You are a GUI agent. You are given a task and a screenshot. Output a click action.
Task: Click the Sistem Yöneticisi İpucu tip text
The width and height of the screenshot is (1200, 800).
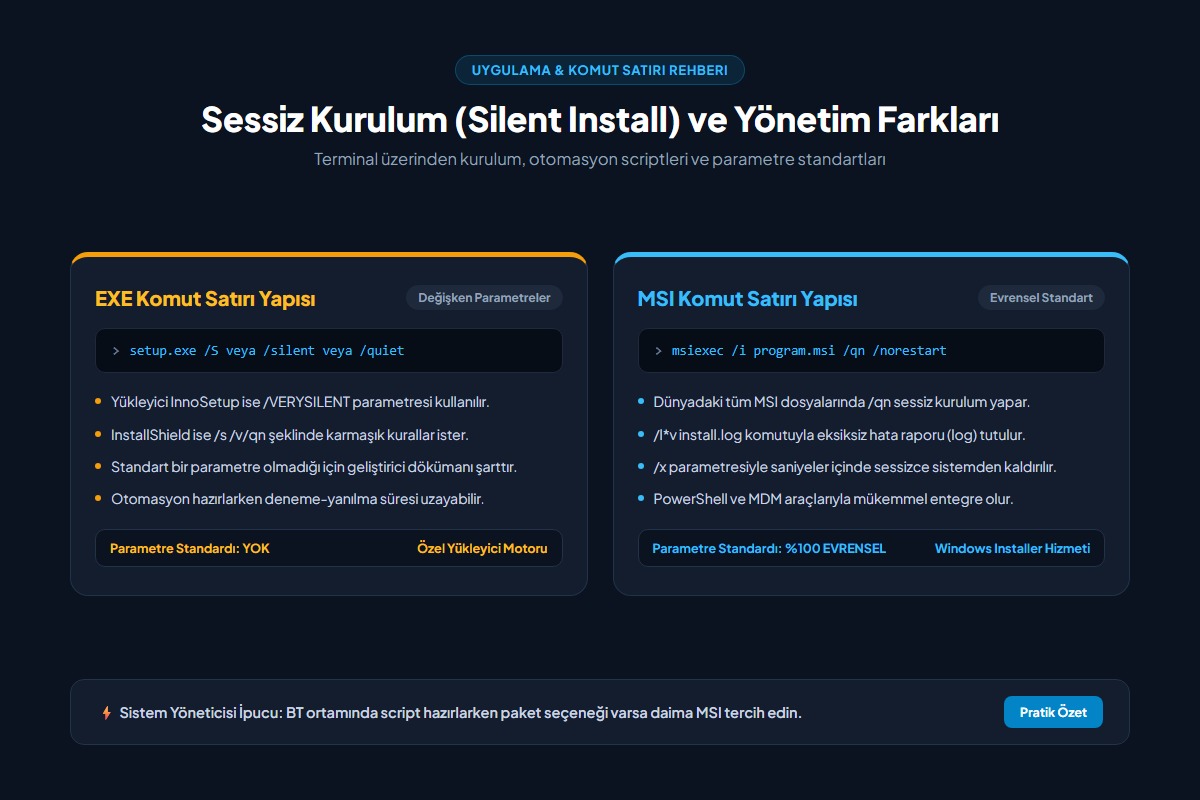(460, 713)
